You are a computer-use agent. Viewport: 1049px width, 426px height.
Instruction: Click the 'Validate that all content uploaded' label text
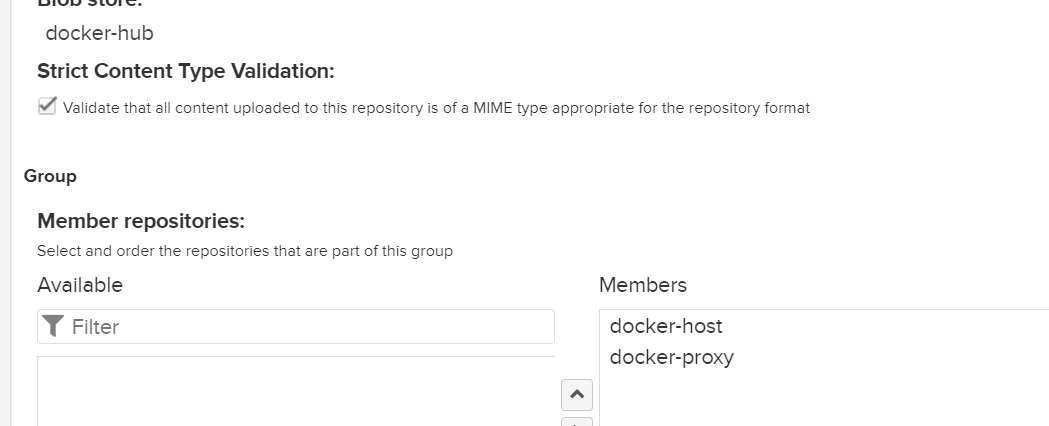(436, 108)
